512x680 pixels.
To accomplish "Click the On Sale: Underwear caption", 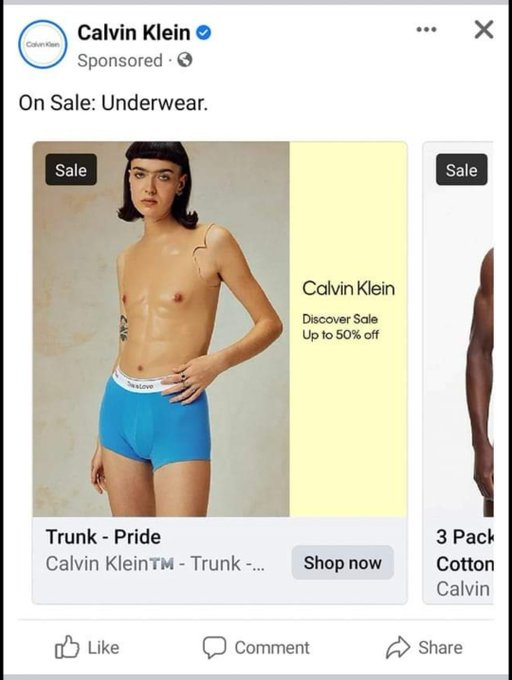I will [114, 103].
